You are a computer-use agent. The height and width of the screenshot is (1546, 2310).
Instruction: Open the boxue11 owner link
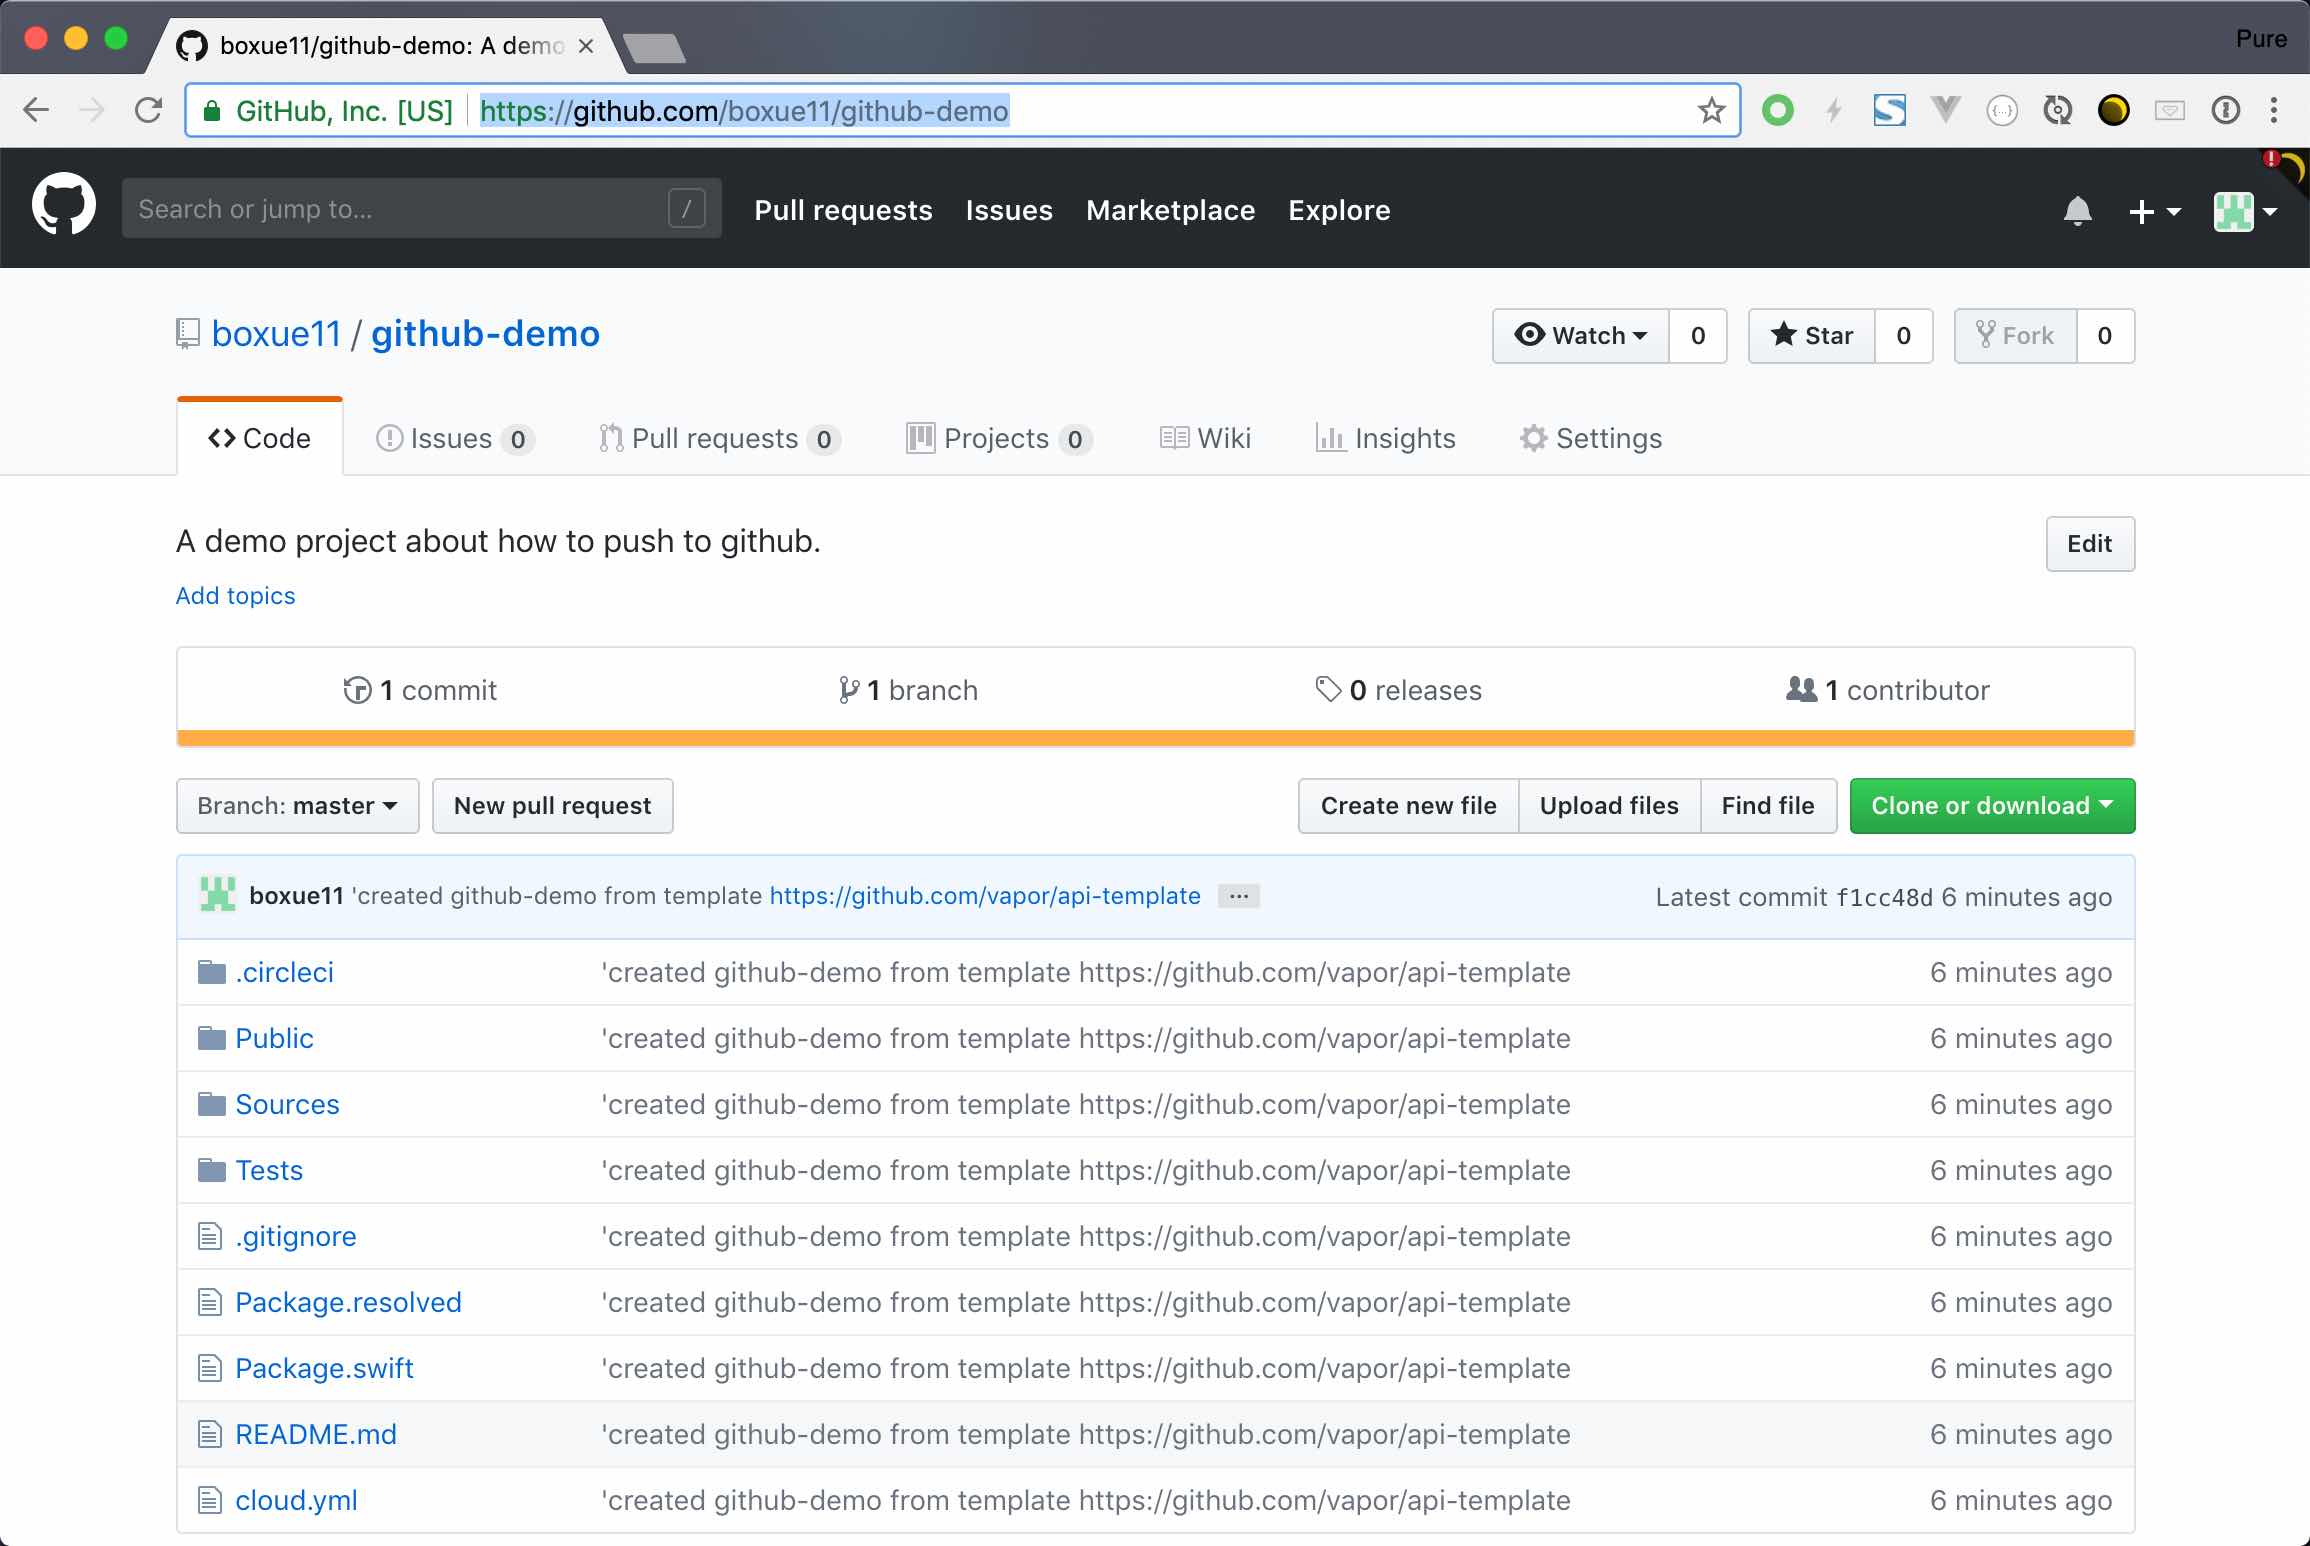277,333
